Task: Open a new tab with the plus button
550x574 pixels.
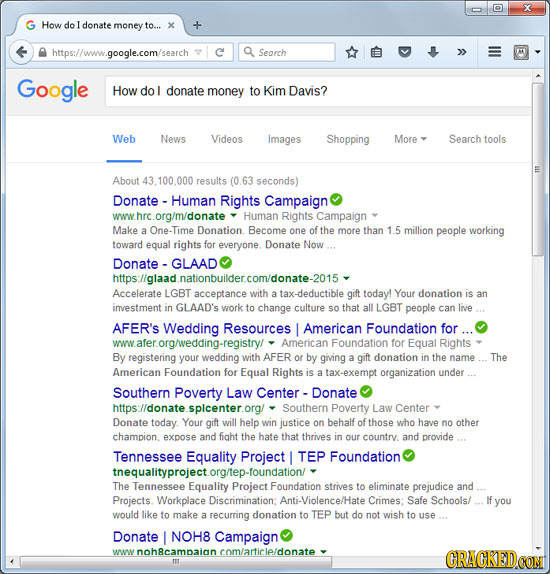Action: [197, 25]
